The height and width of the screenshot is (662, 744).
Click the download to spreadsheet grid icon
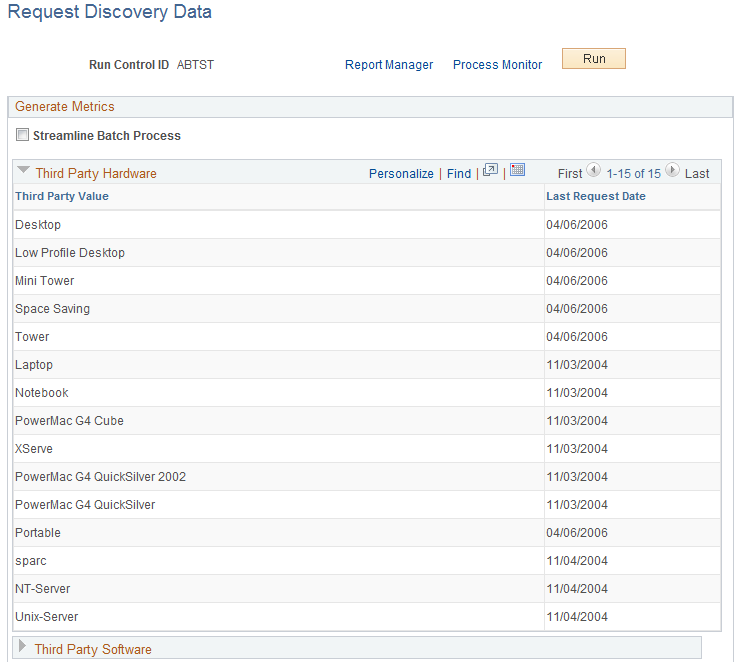517,169
